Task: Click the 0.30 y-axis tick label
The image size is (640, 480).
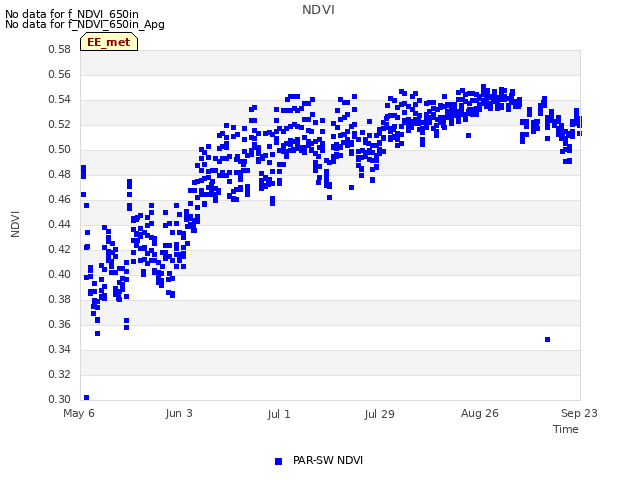Action: click(60, 399)
